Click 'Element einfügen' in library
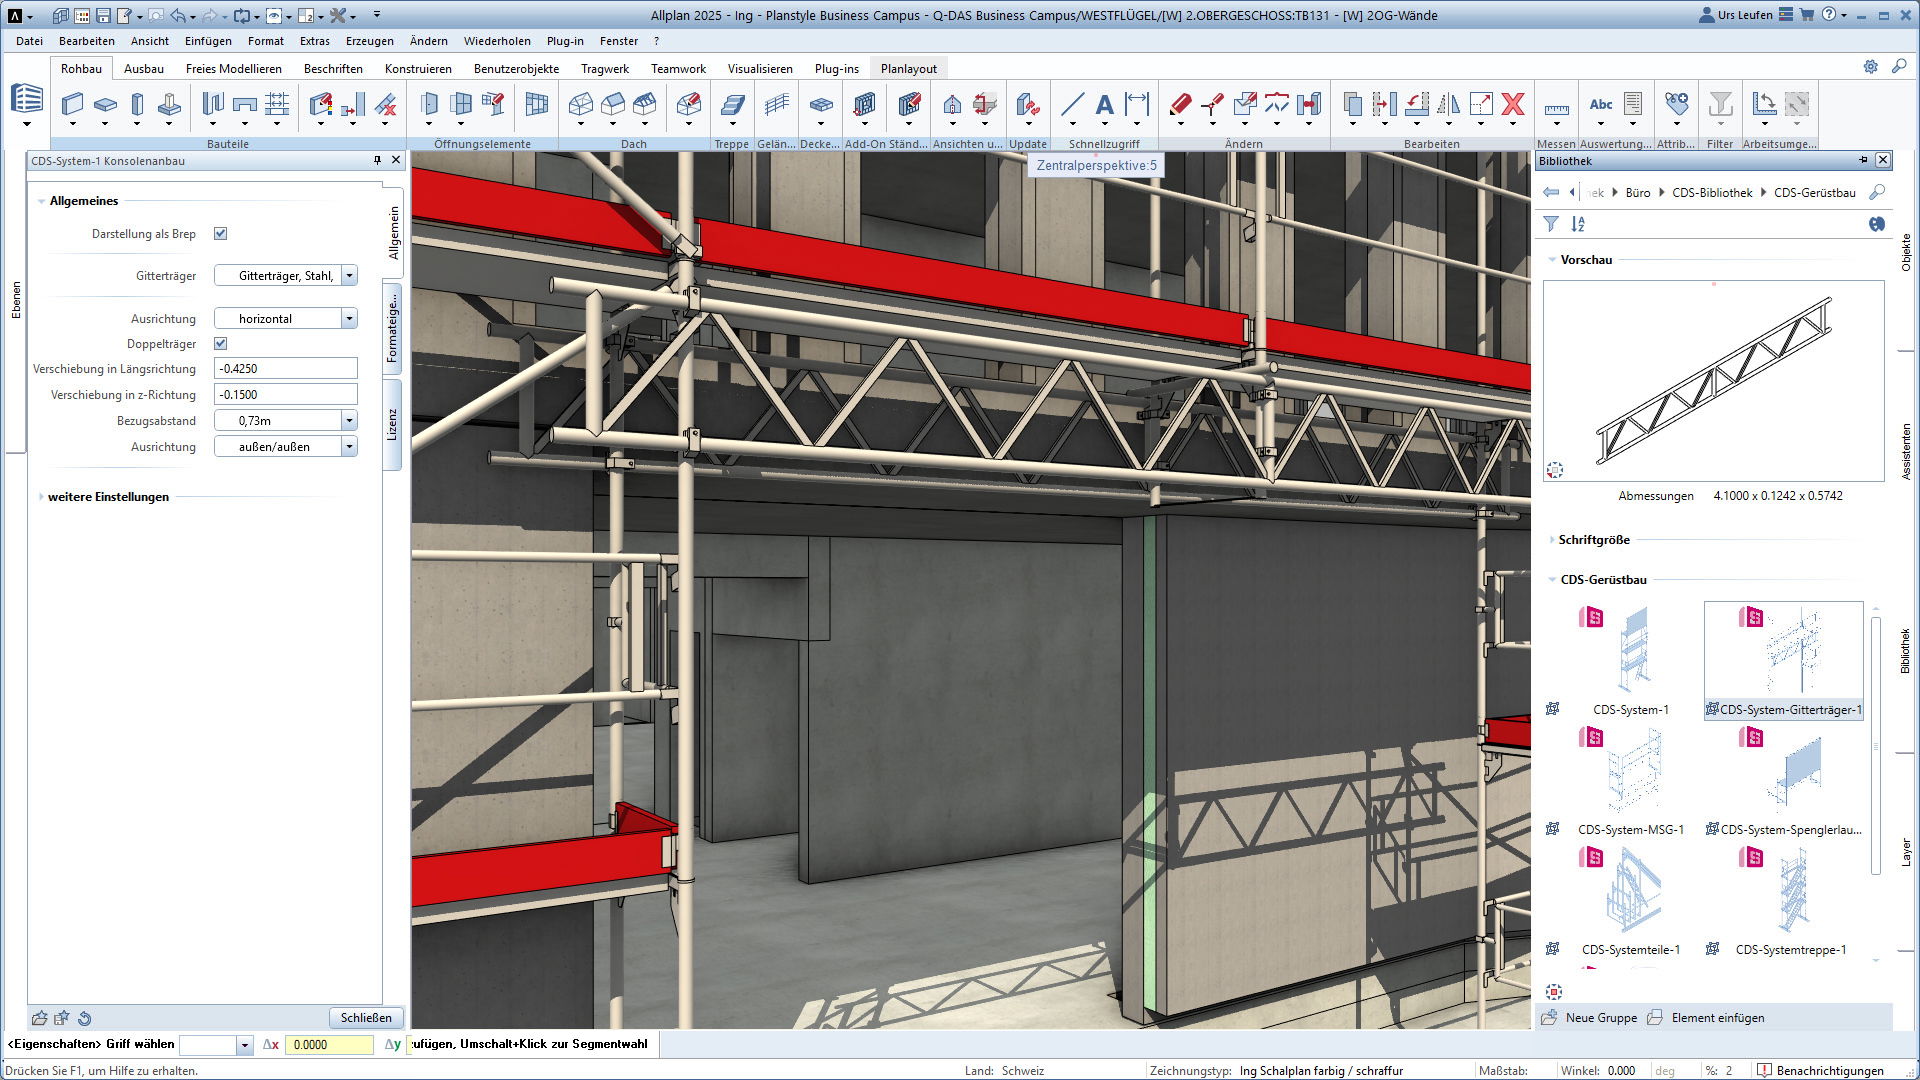Viewport: 1920px width, 1080px height. [1717, 1017]
